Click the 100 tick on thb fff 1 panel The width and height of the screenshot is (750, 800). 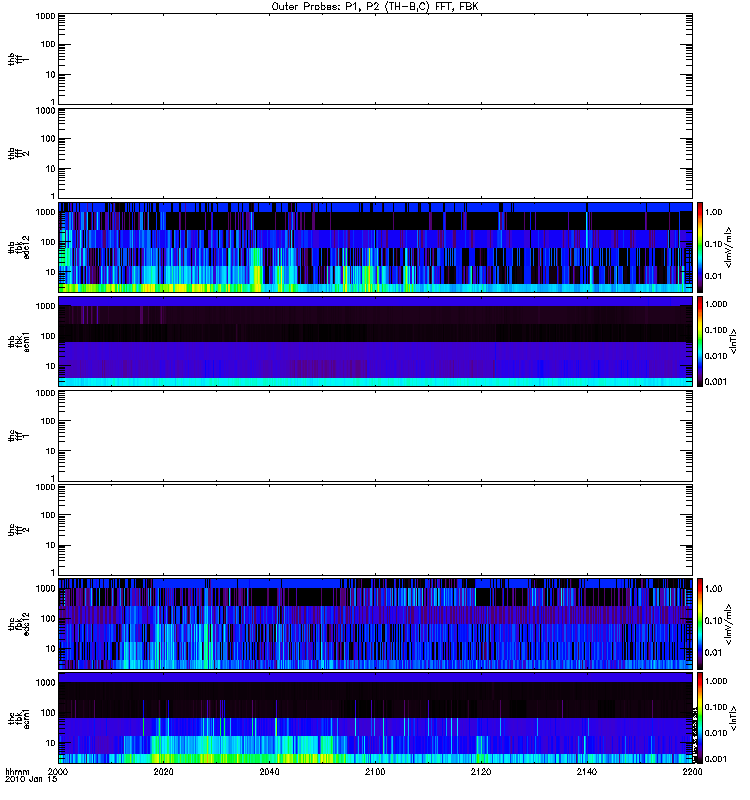pos(48,45)
